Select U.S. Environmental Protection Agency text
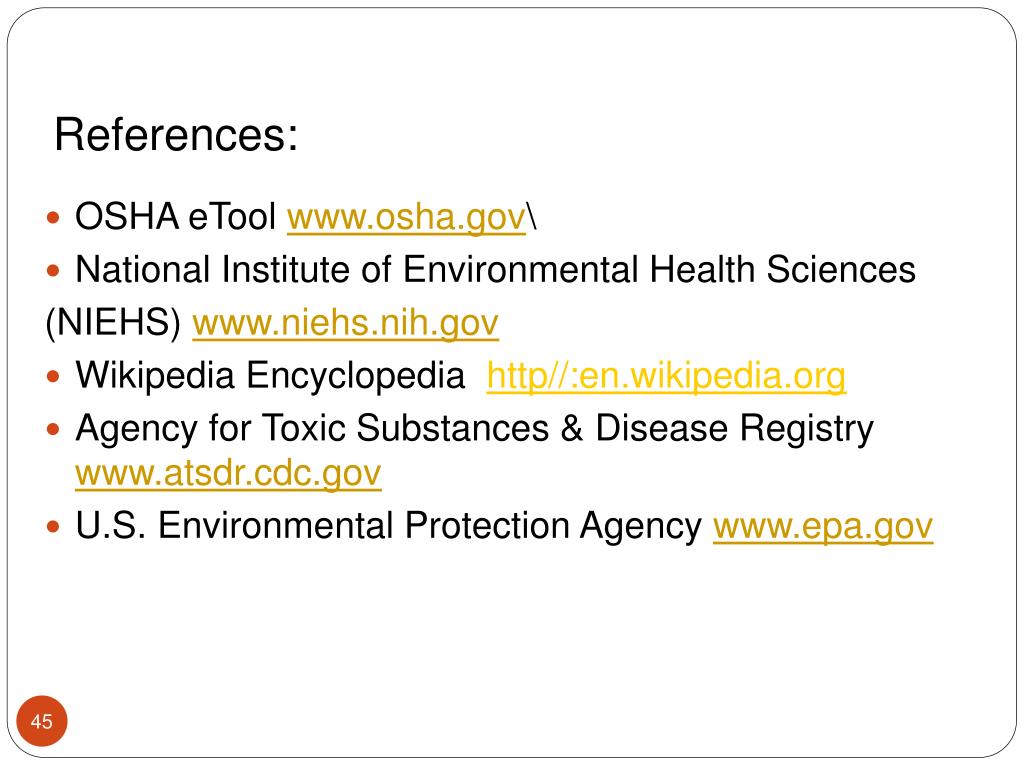This screenshot has width=1024, height=768. pos(389,526)
